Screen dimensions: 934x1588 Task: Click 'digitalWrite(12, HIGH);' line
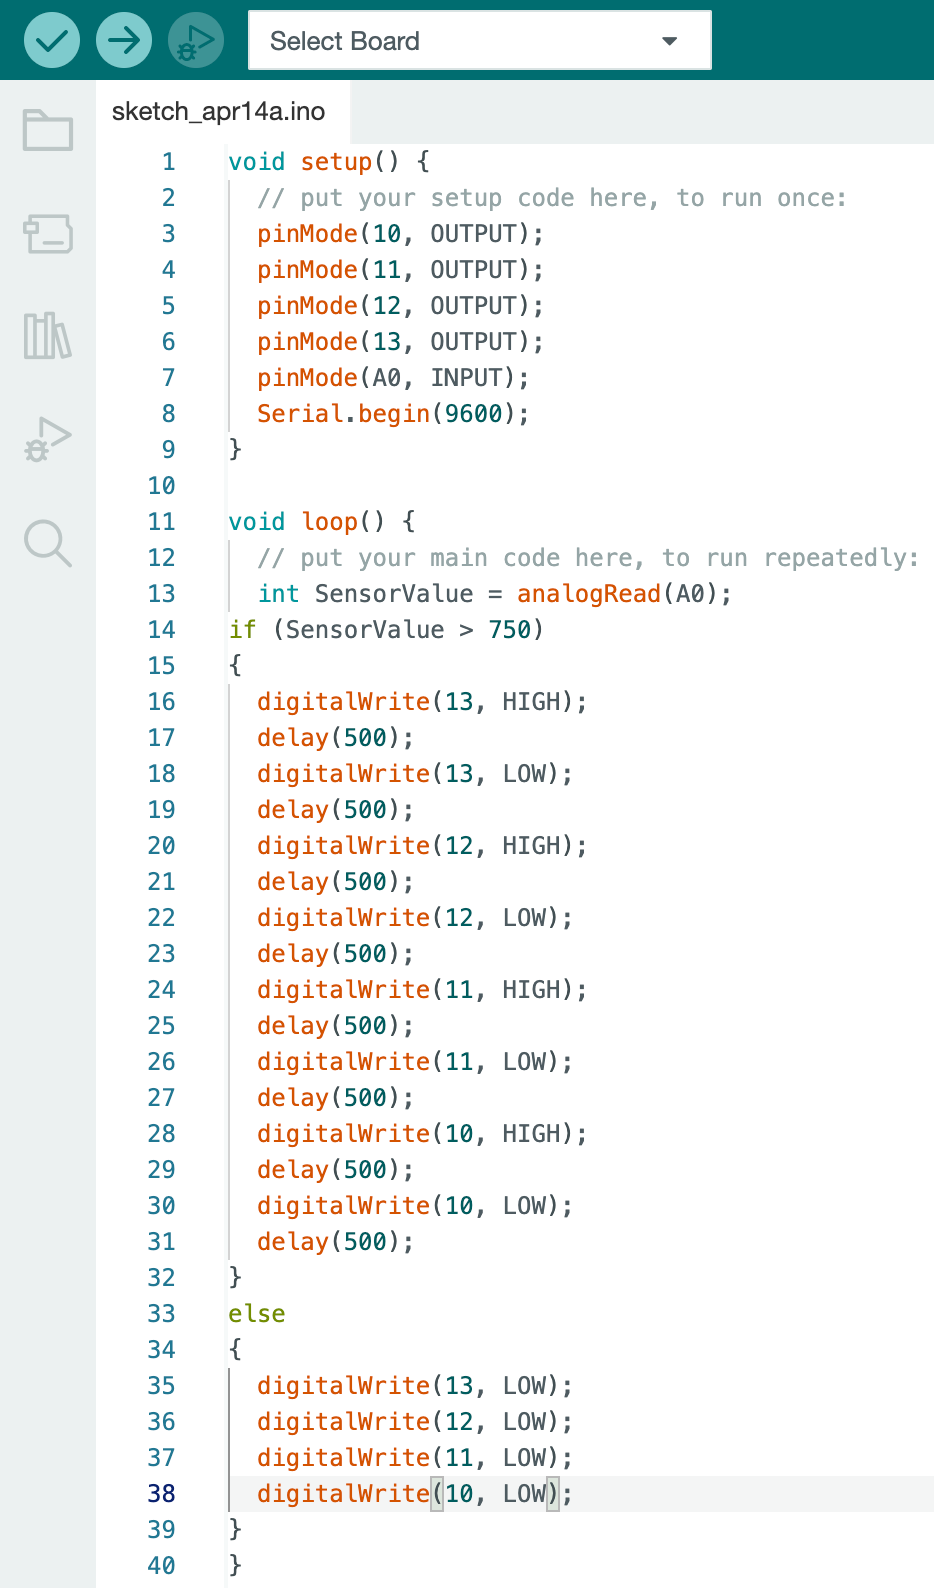point(422,846)
